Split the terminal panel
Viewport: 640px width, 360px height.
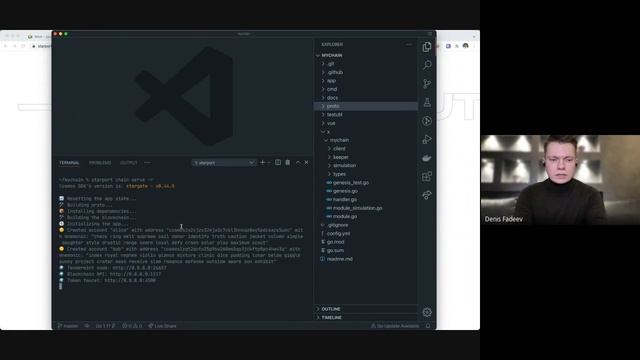tap(278, 162)
